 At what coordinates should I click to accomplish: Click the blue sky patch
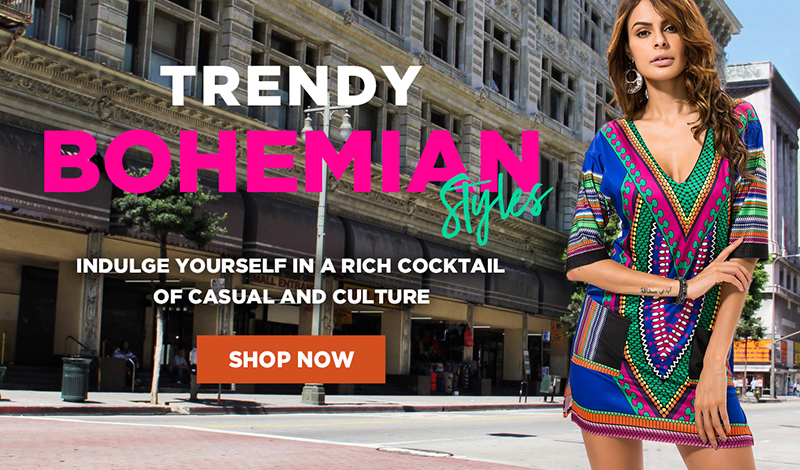pos(763,36)
